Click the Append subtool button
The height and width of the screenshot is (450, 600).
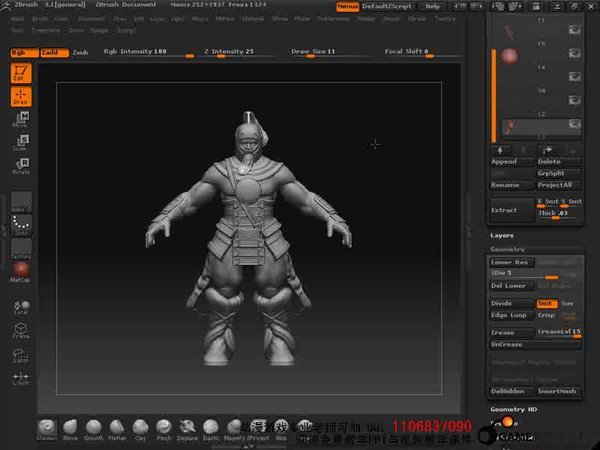505,161
